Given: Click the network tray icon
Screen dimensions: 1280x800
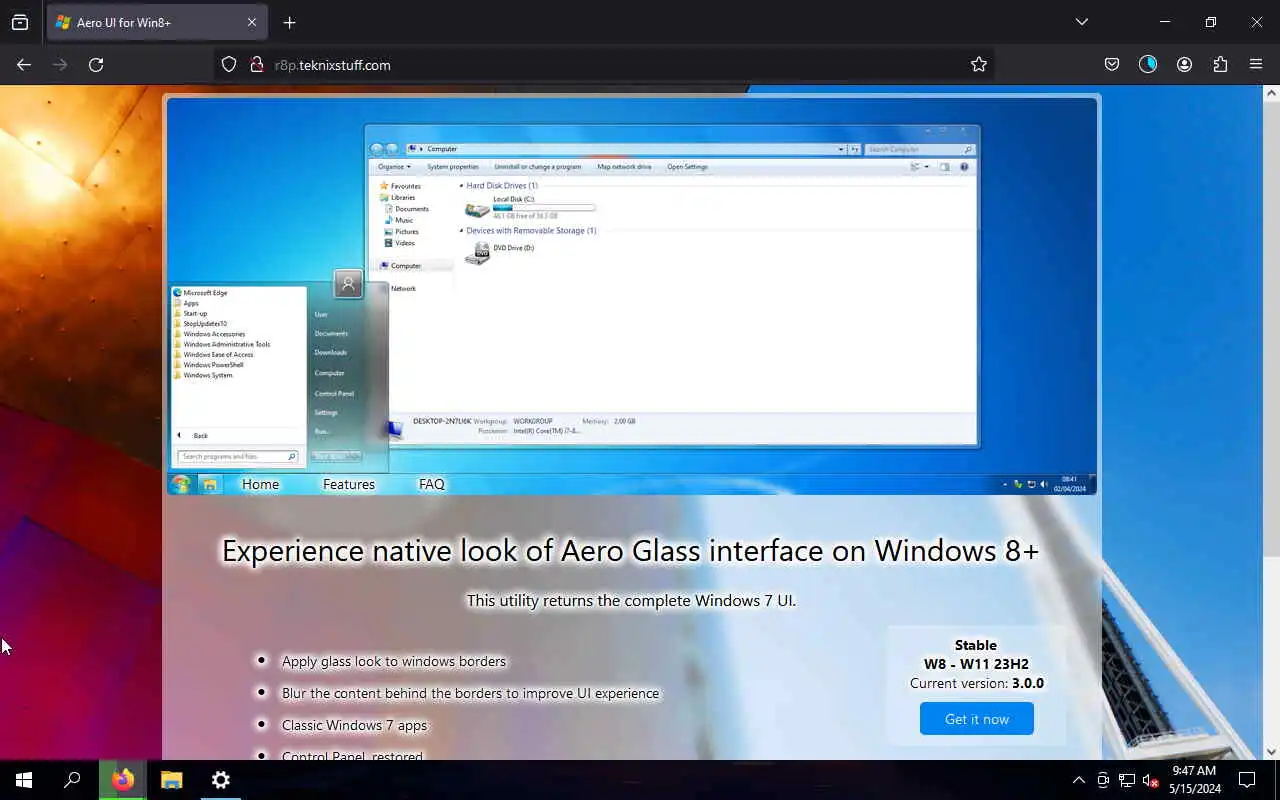Looking at the screenshot, I should (1127, 780).
